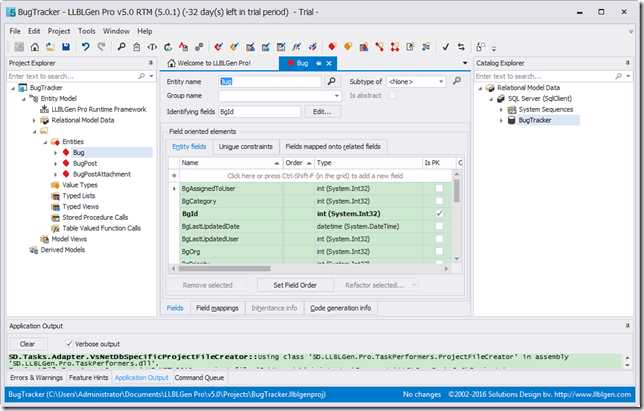The width and height of the screenshot is (644, 411).
Task: Switch to Field mappings tab
Action: click(217, 308)
